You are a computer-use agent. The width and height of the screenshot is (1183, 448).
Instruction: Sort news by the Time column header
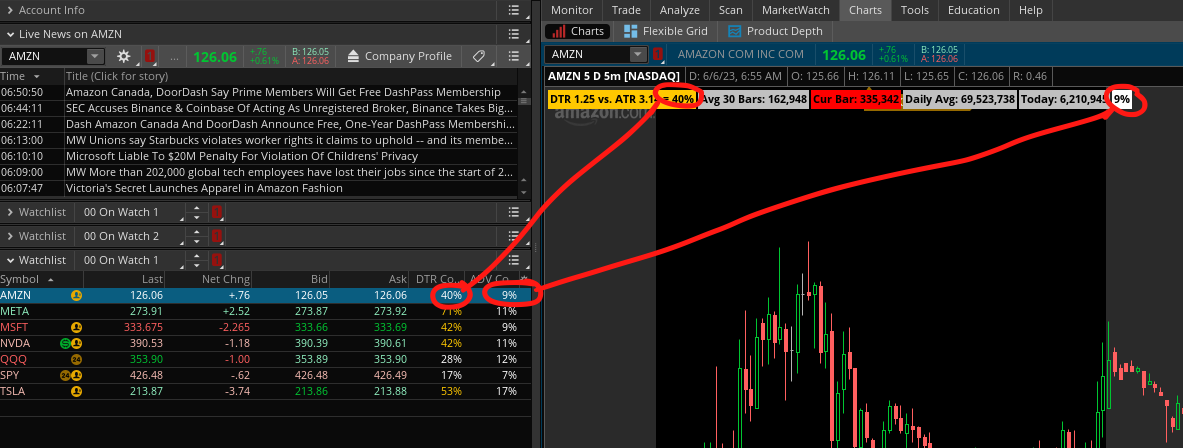point(32,76)
